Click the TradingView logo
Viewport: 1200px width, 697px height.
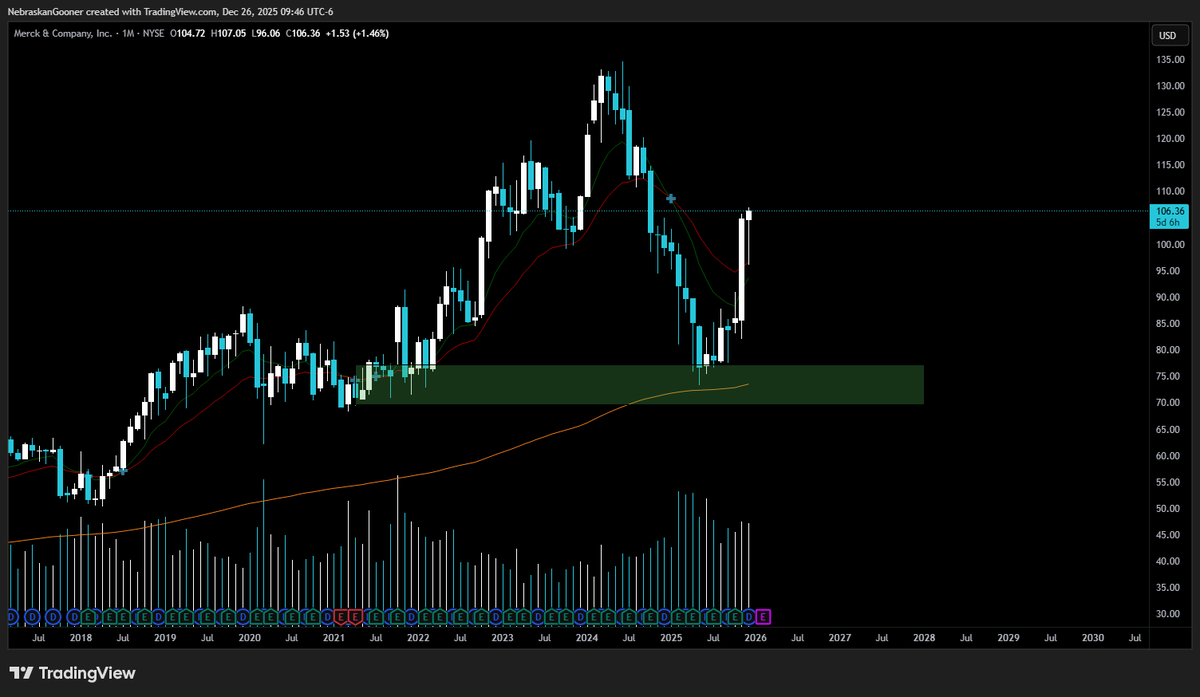coord(72,673)
